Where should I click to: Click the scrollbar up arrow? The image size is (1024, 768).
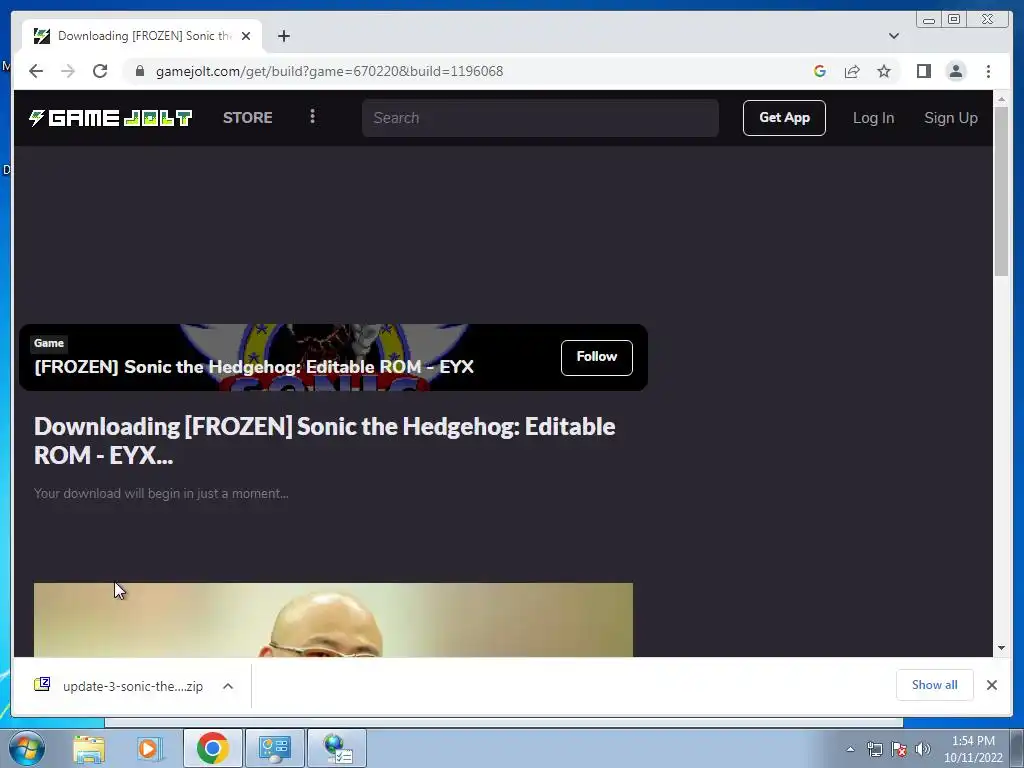1000,99
